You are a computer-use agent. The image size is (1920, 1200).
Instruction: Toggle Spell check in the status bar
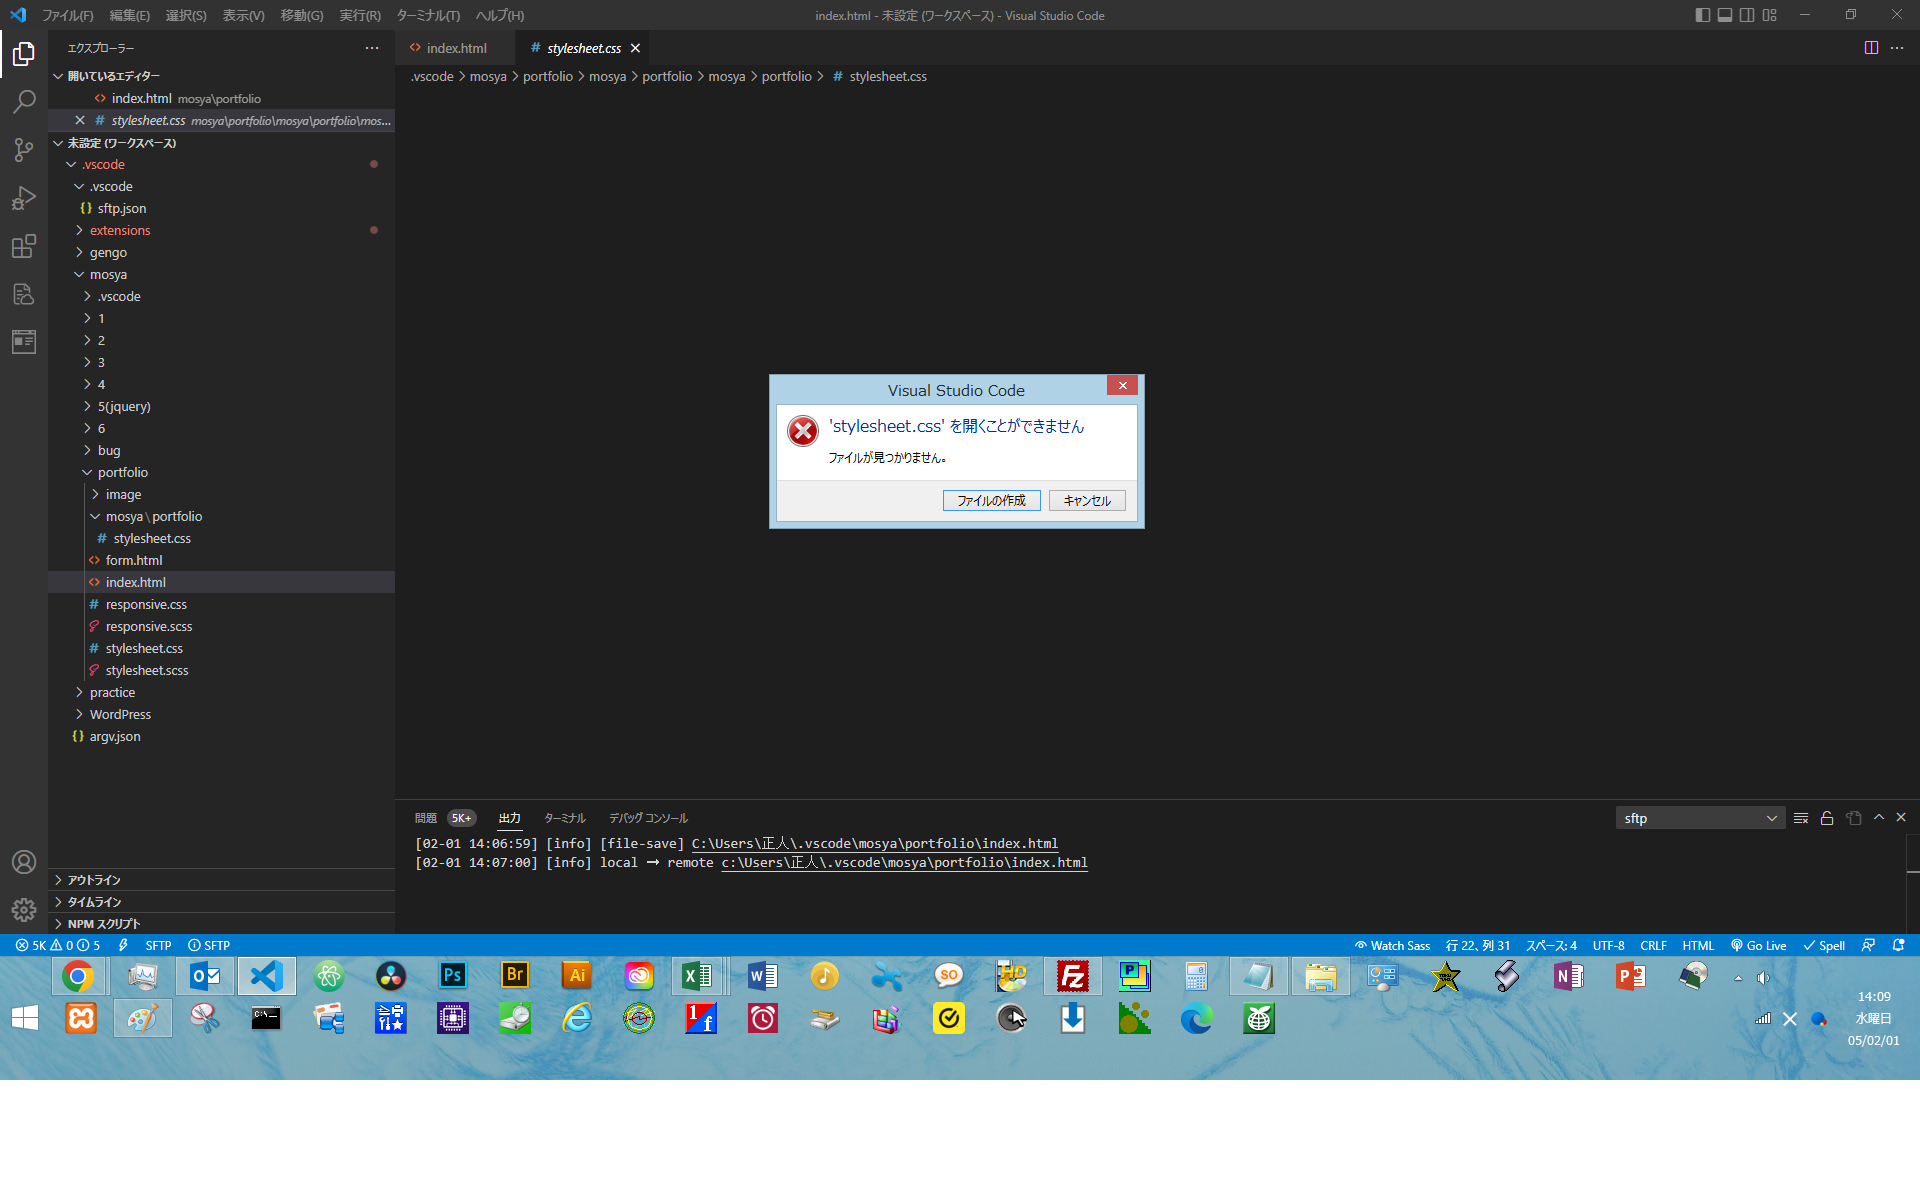pyautogui.click(x=1823, y=945)
